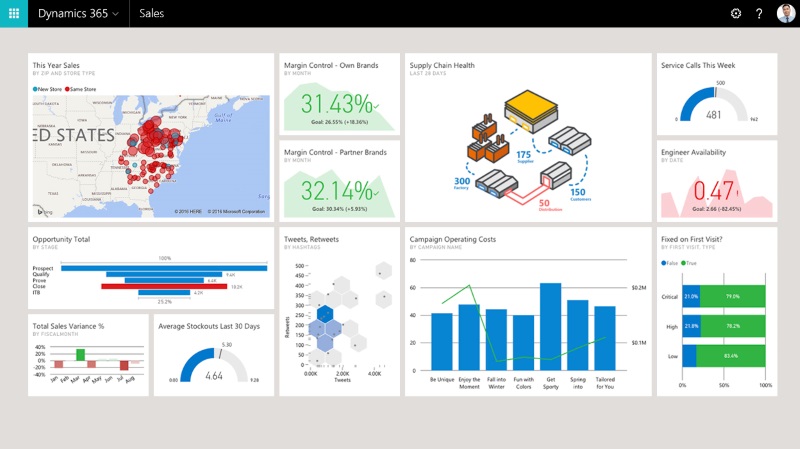Open the app launcher waffle icon

[x=14, y=13]
